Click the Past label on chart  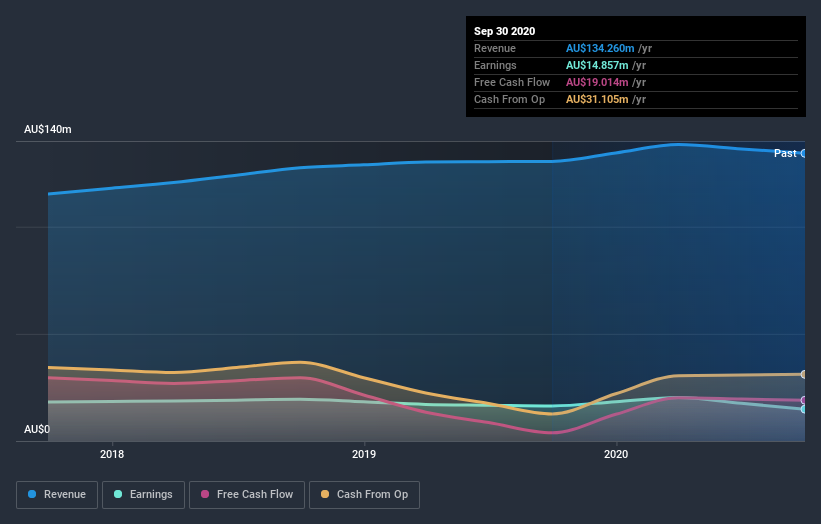point(785,153)
